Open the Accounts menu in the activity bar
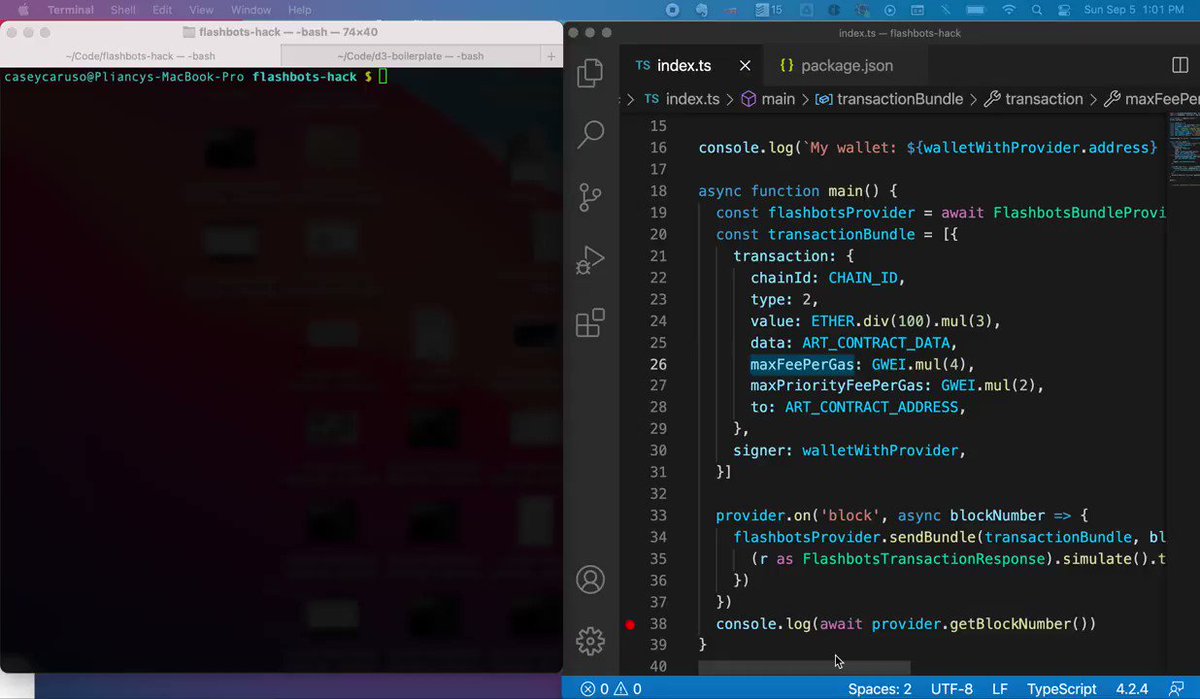The width and height of the screenshot is (1200, 699). [591, 579]
